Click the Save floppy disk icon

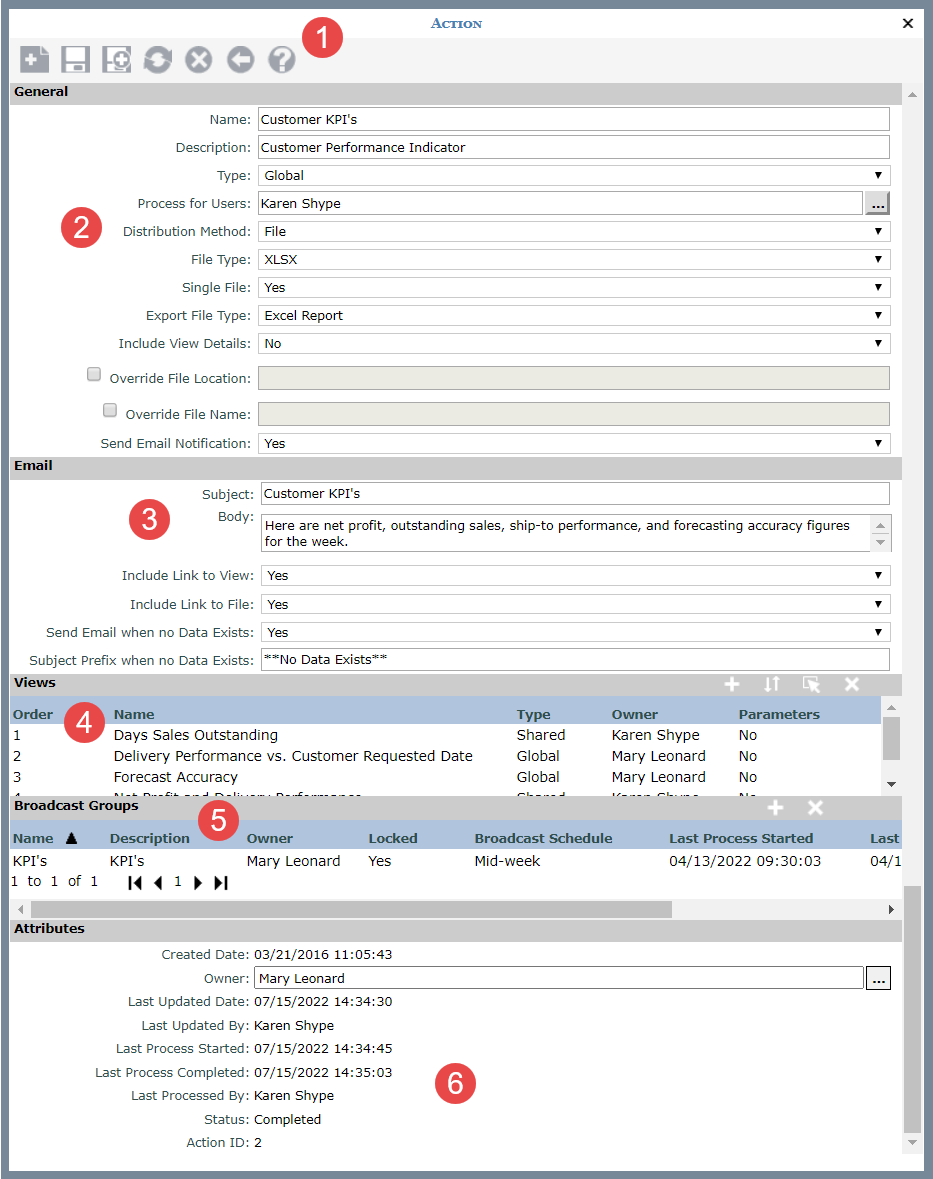[x=75, y=59]
